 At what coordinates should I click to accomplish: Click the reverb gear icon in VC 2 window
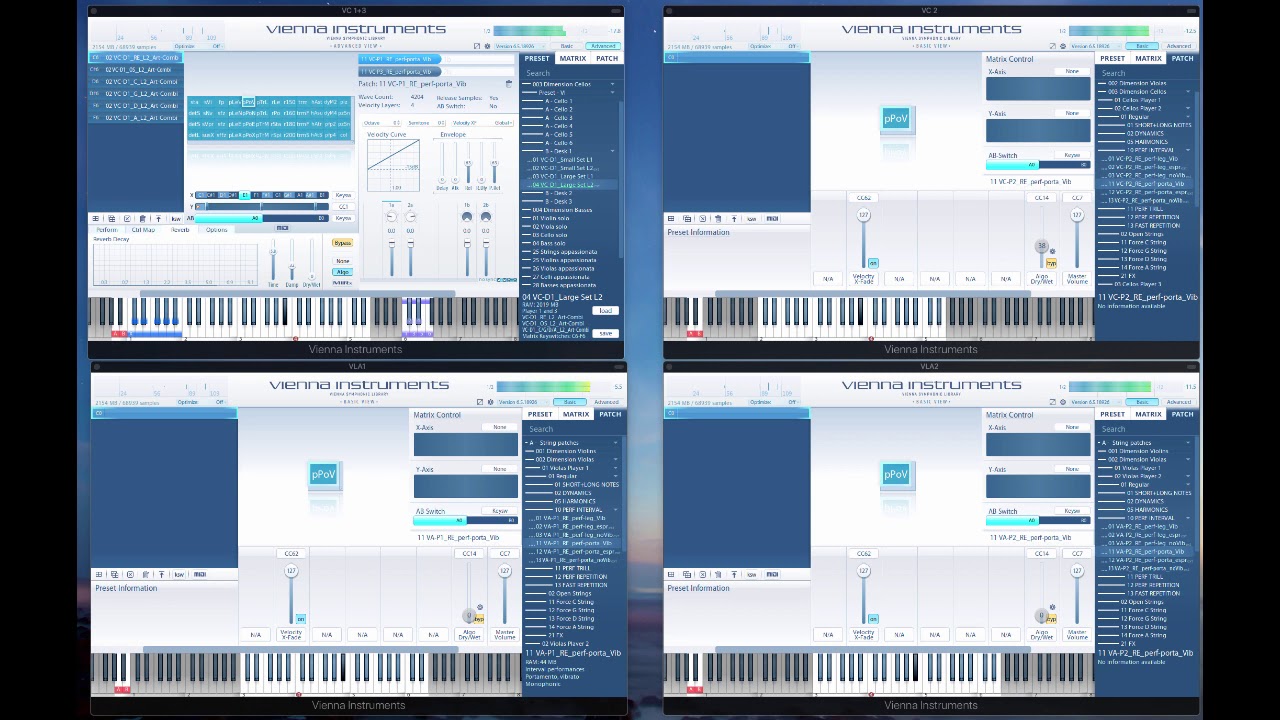tap(1052, 251)
